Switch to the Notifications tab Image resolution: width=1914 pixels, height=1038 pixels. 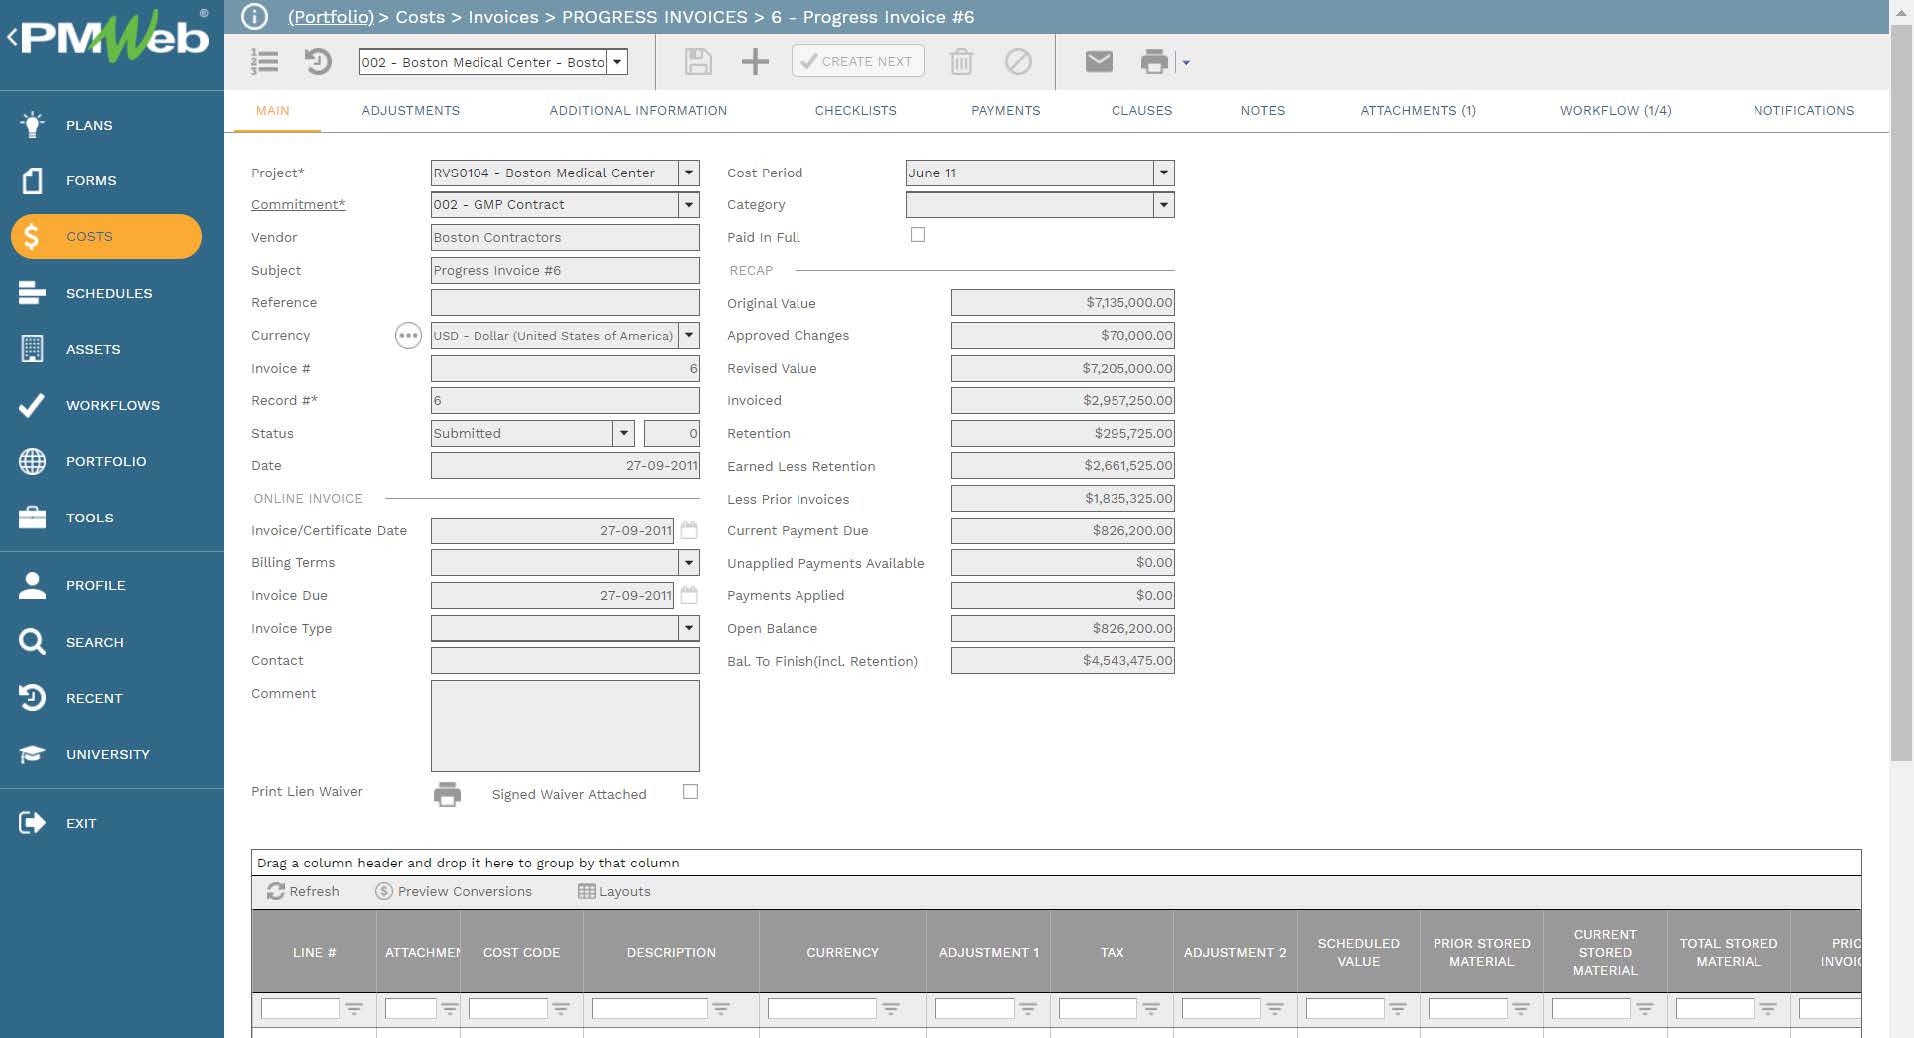(x=1804, y=111)
